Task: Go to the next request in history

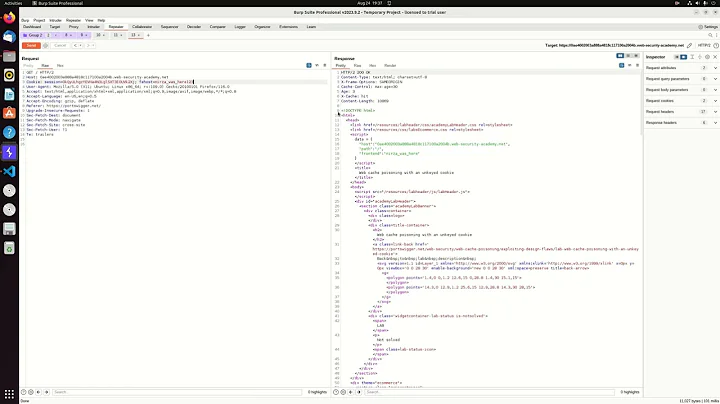Action: point(88,45)
